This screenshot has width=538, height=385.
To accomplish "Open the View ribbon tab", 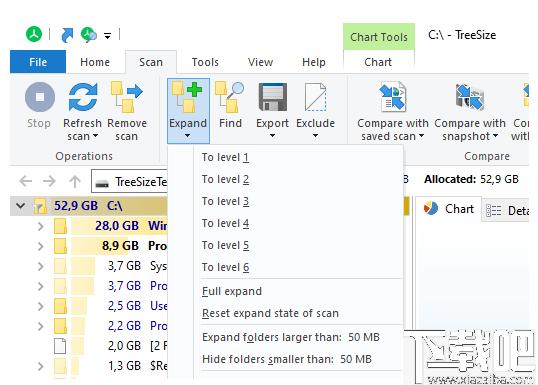I will click(260, 62).
